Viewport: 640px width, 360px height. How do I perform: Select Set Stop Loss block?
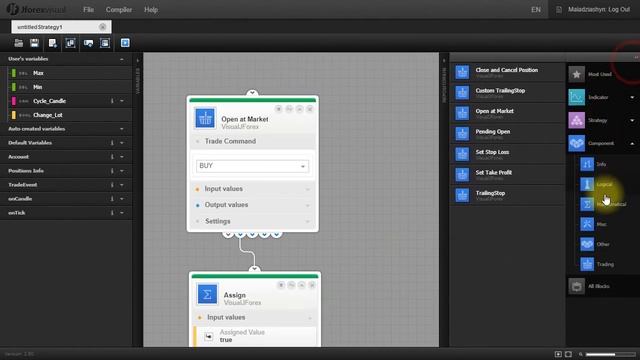[507, 154]
